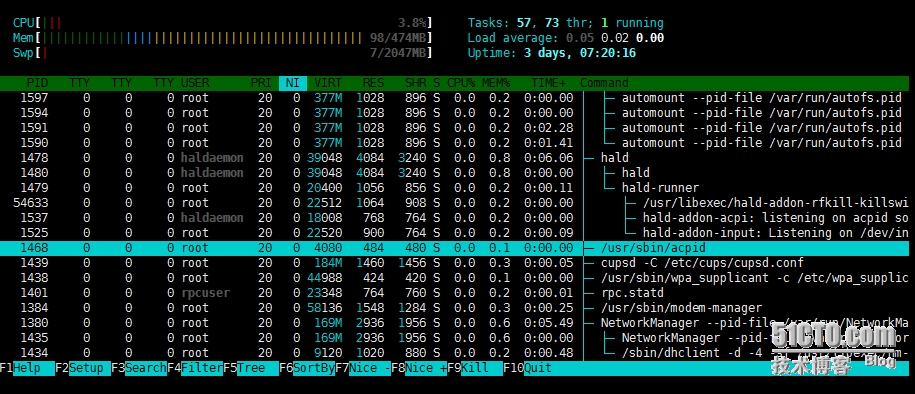Viewport: 915px width, 394px height.
Task: Select automount row with PID 1597
Action: click(x=455, y=98)
